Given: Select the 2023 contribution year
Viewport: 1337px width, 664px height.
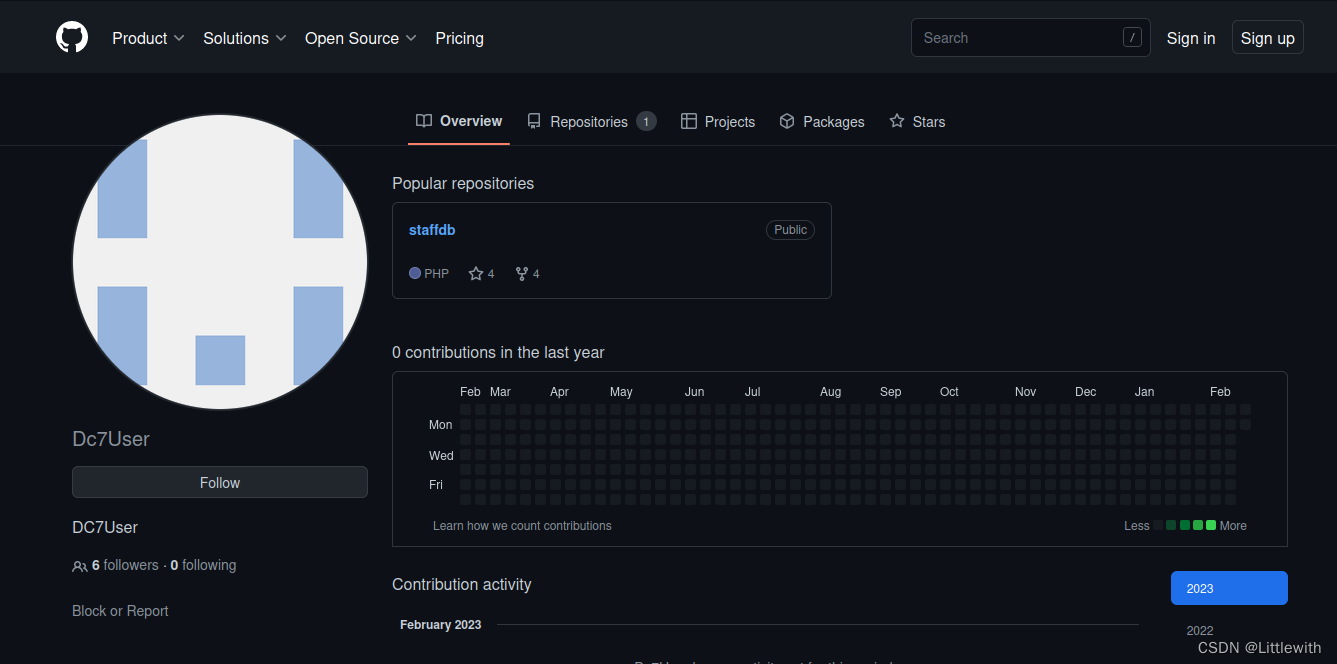Looking at the screenshot, I should point(1229,588).
